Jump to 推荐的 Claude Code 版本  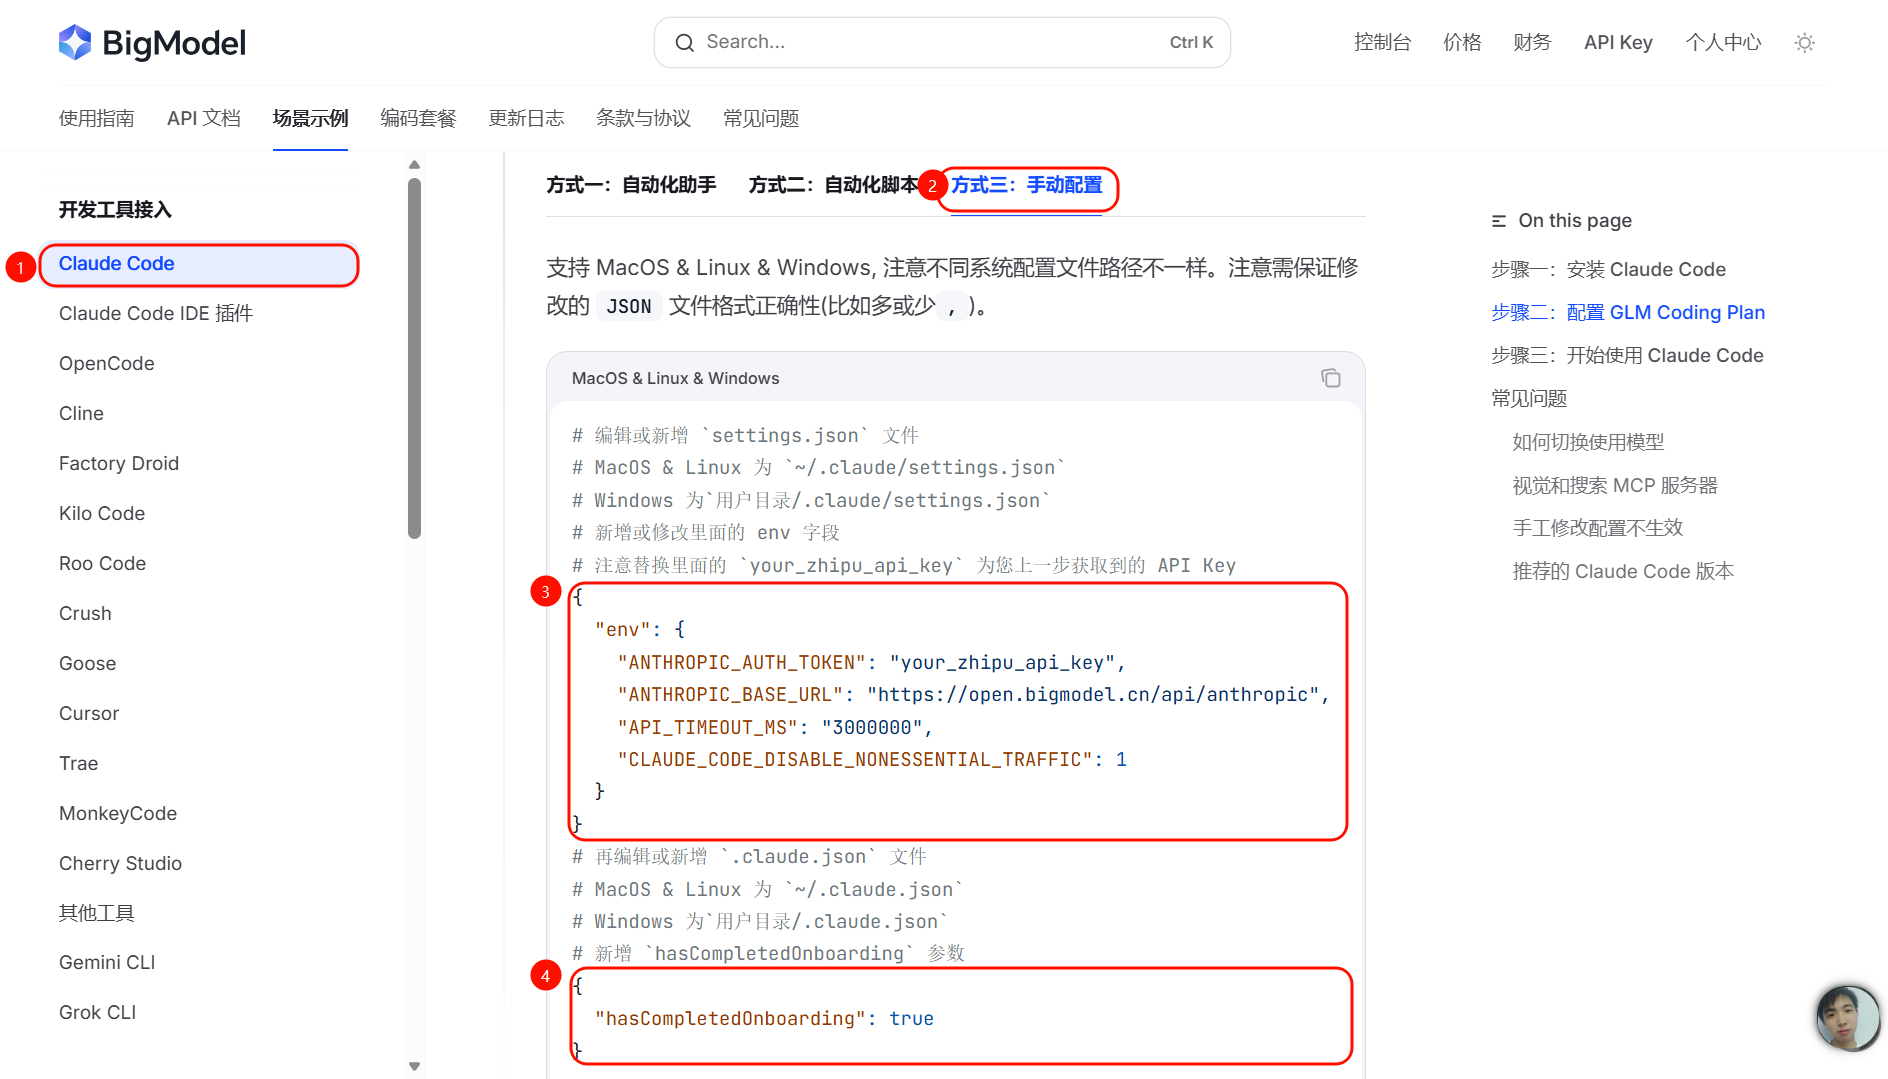[1623, 572]
